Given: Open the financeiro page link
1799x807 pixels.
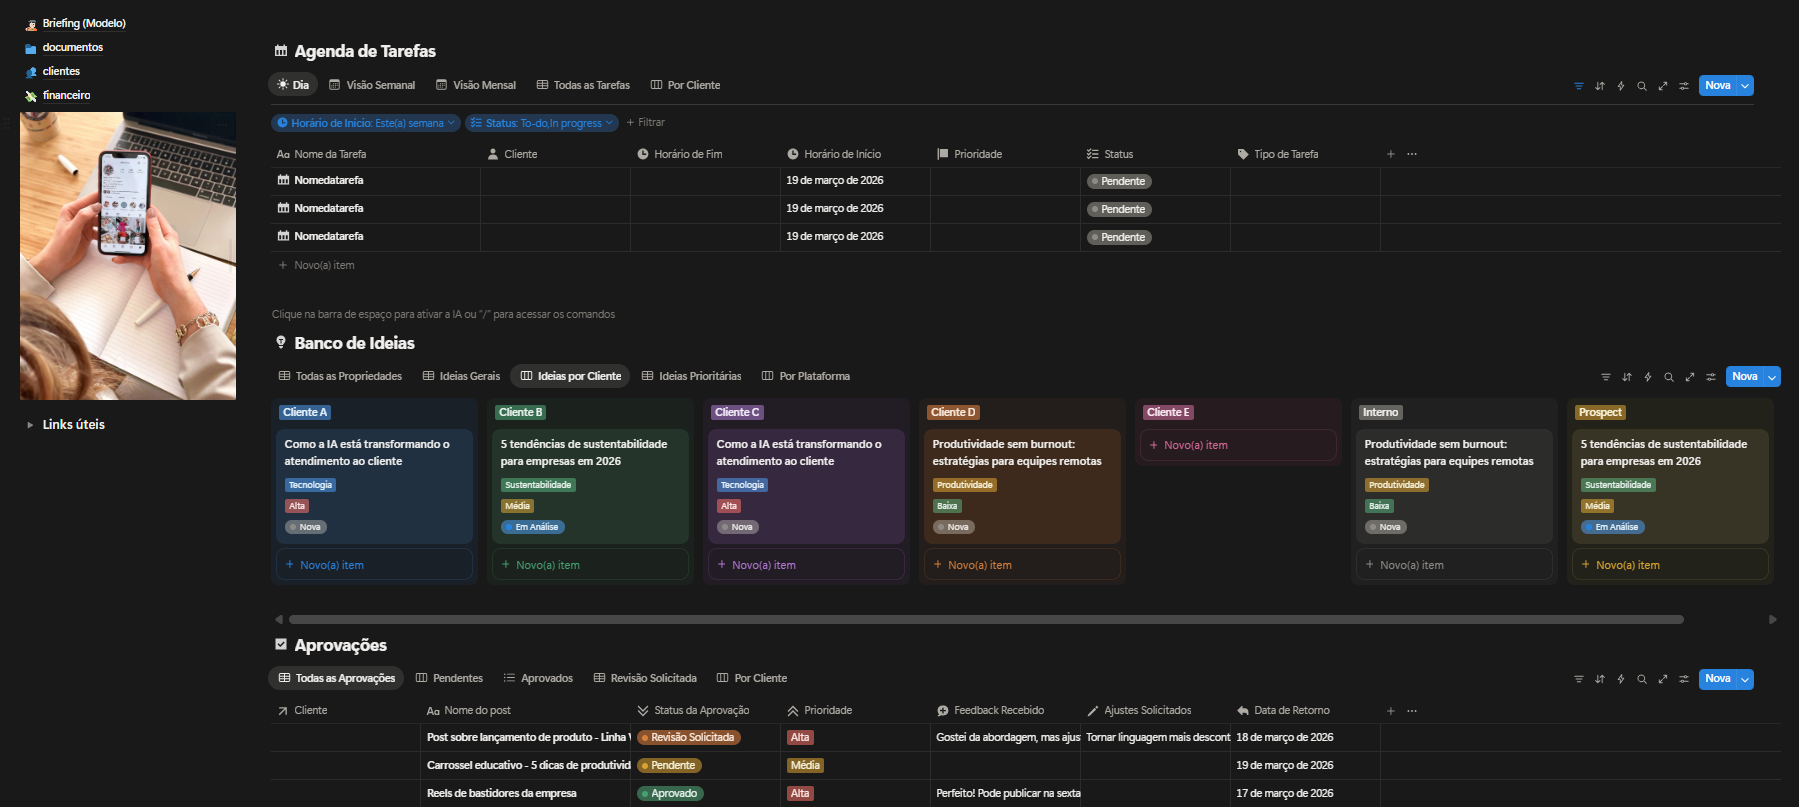Looking at the screenshot, I should pos(66,95).
